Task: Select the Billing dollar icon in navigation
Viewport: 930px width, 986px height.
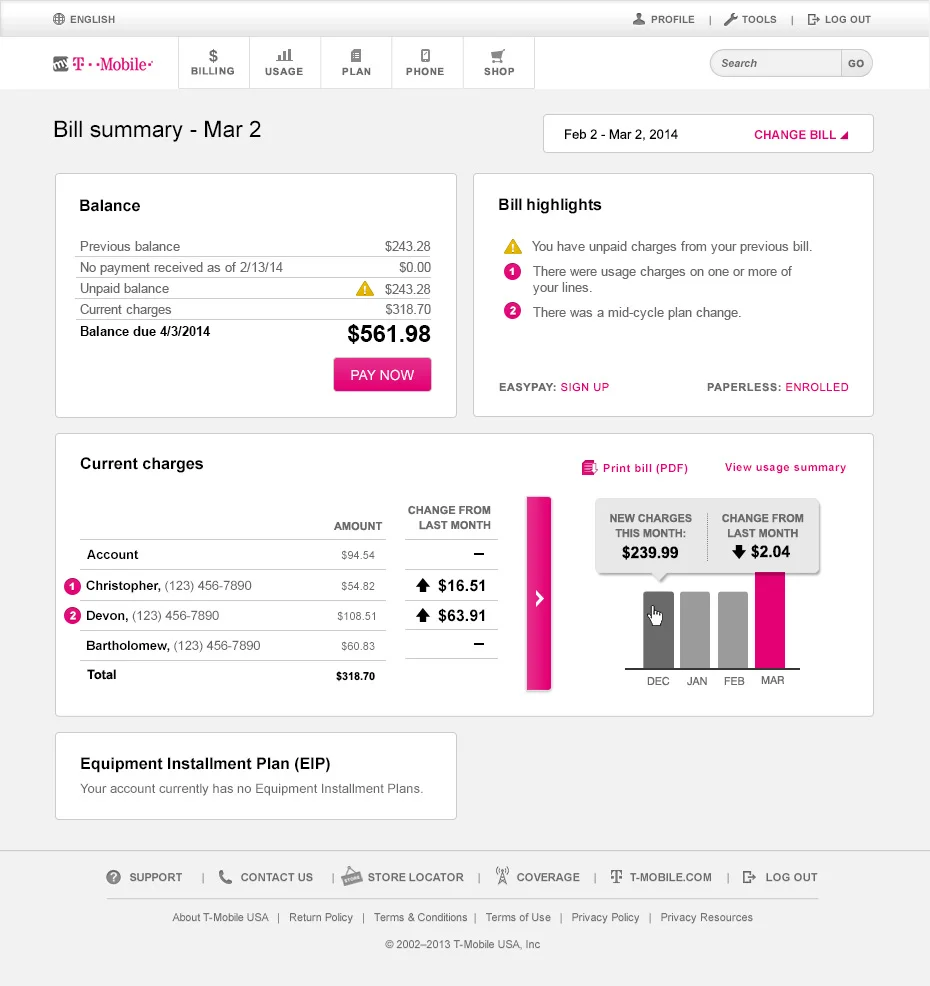Action: [213, 55]
